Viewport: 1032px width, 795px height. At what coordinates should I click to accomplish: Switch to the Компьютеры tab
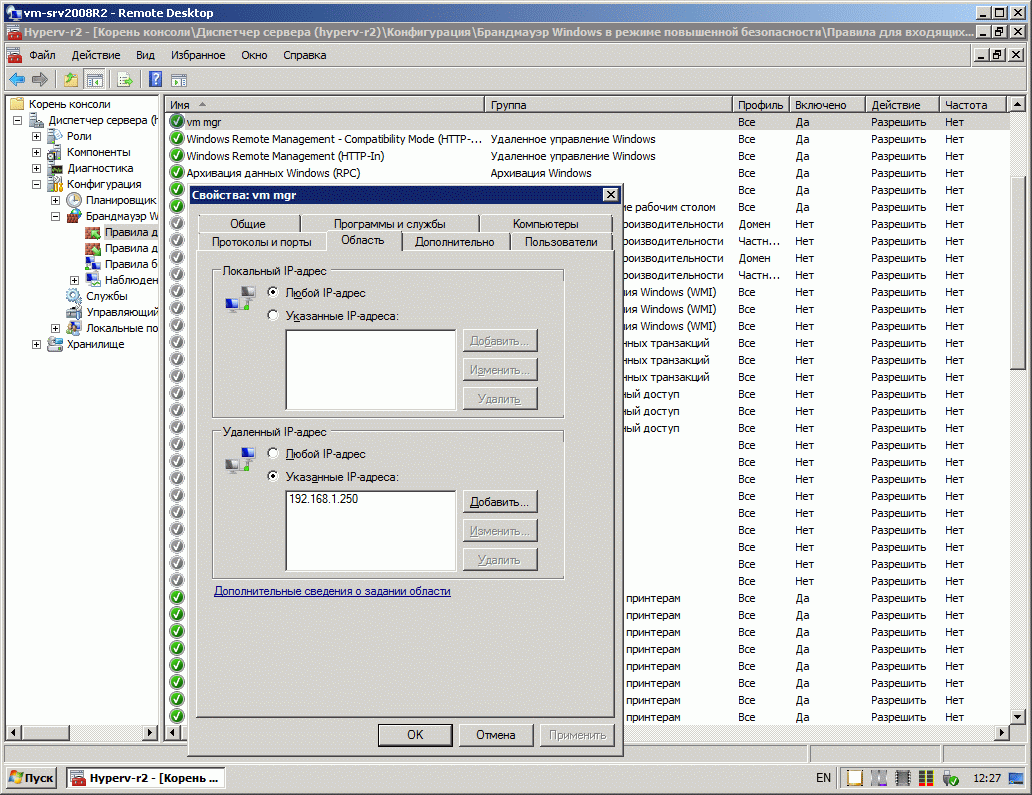point(546,224)
